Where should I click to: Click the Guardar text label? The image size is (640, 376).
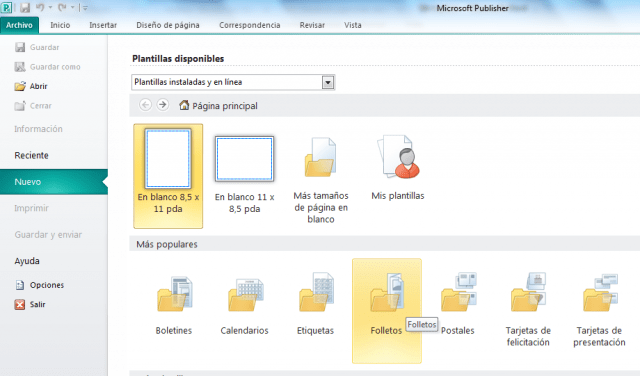coord(44,47)
